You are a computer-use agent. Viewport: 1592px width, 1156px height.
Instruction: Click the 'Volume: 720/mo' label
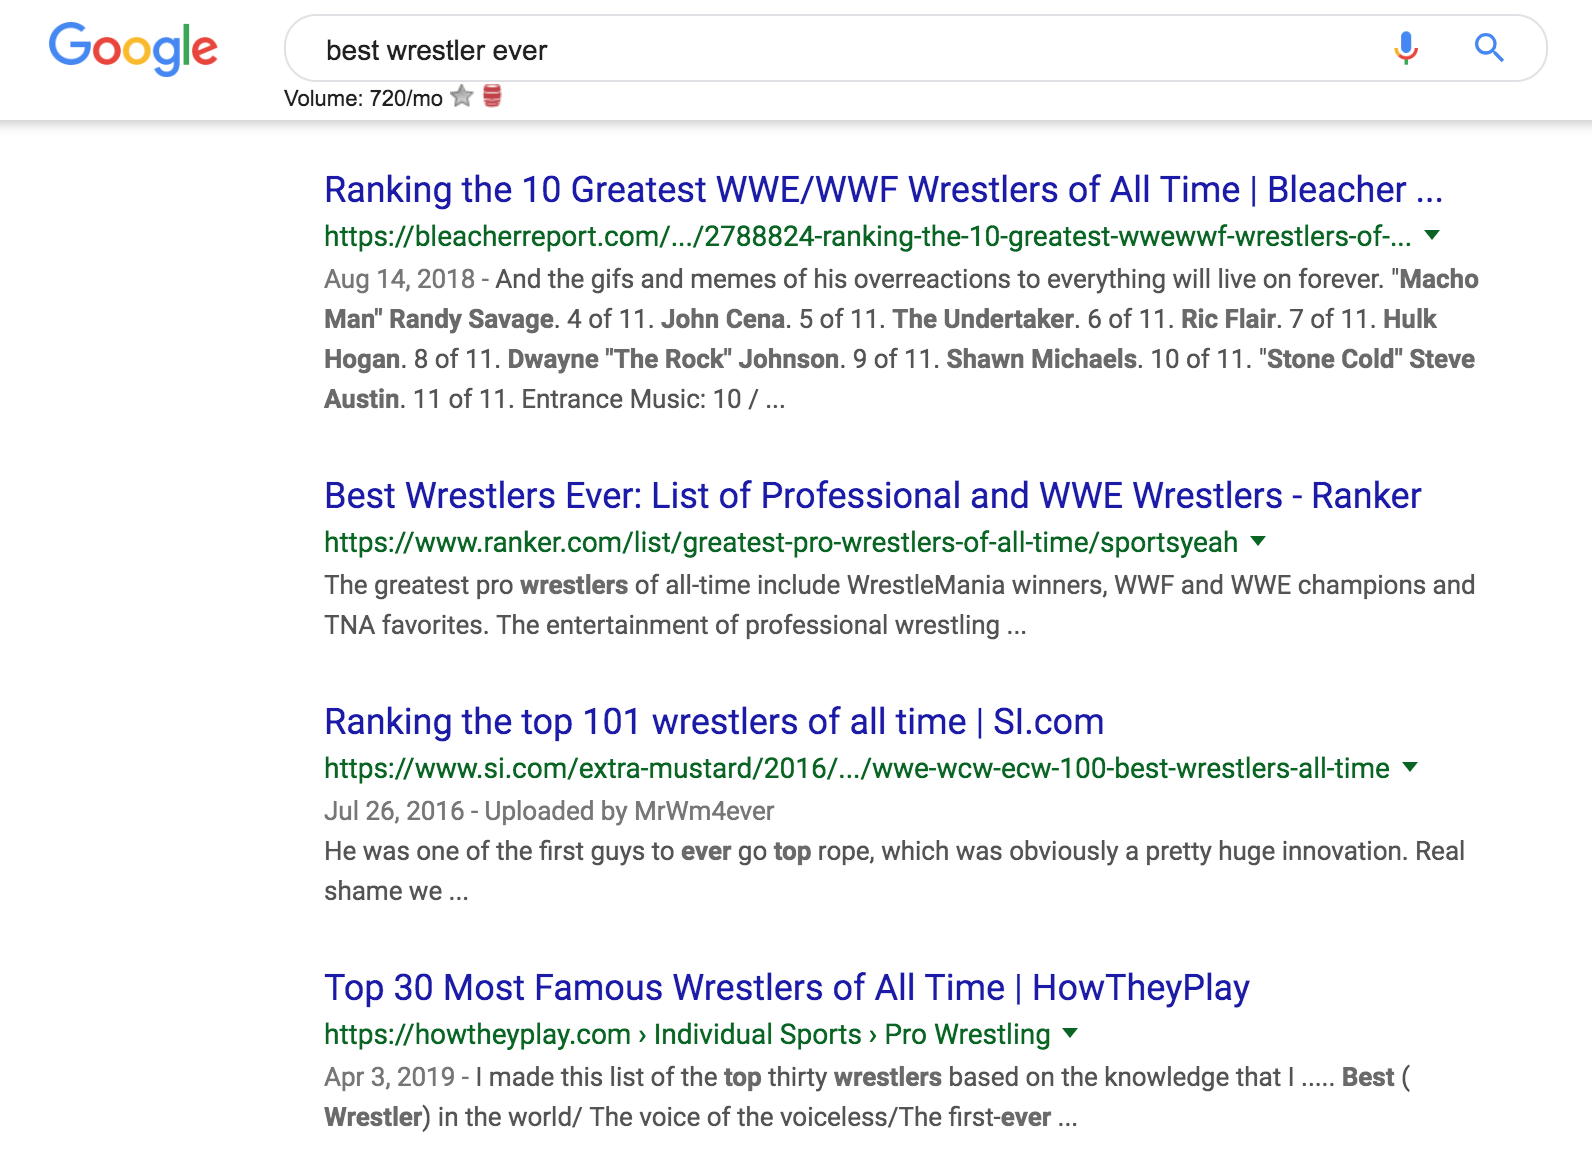click(x=363, y=98)
